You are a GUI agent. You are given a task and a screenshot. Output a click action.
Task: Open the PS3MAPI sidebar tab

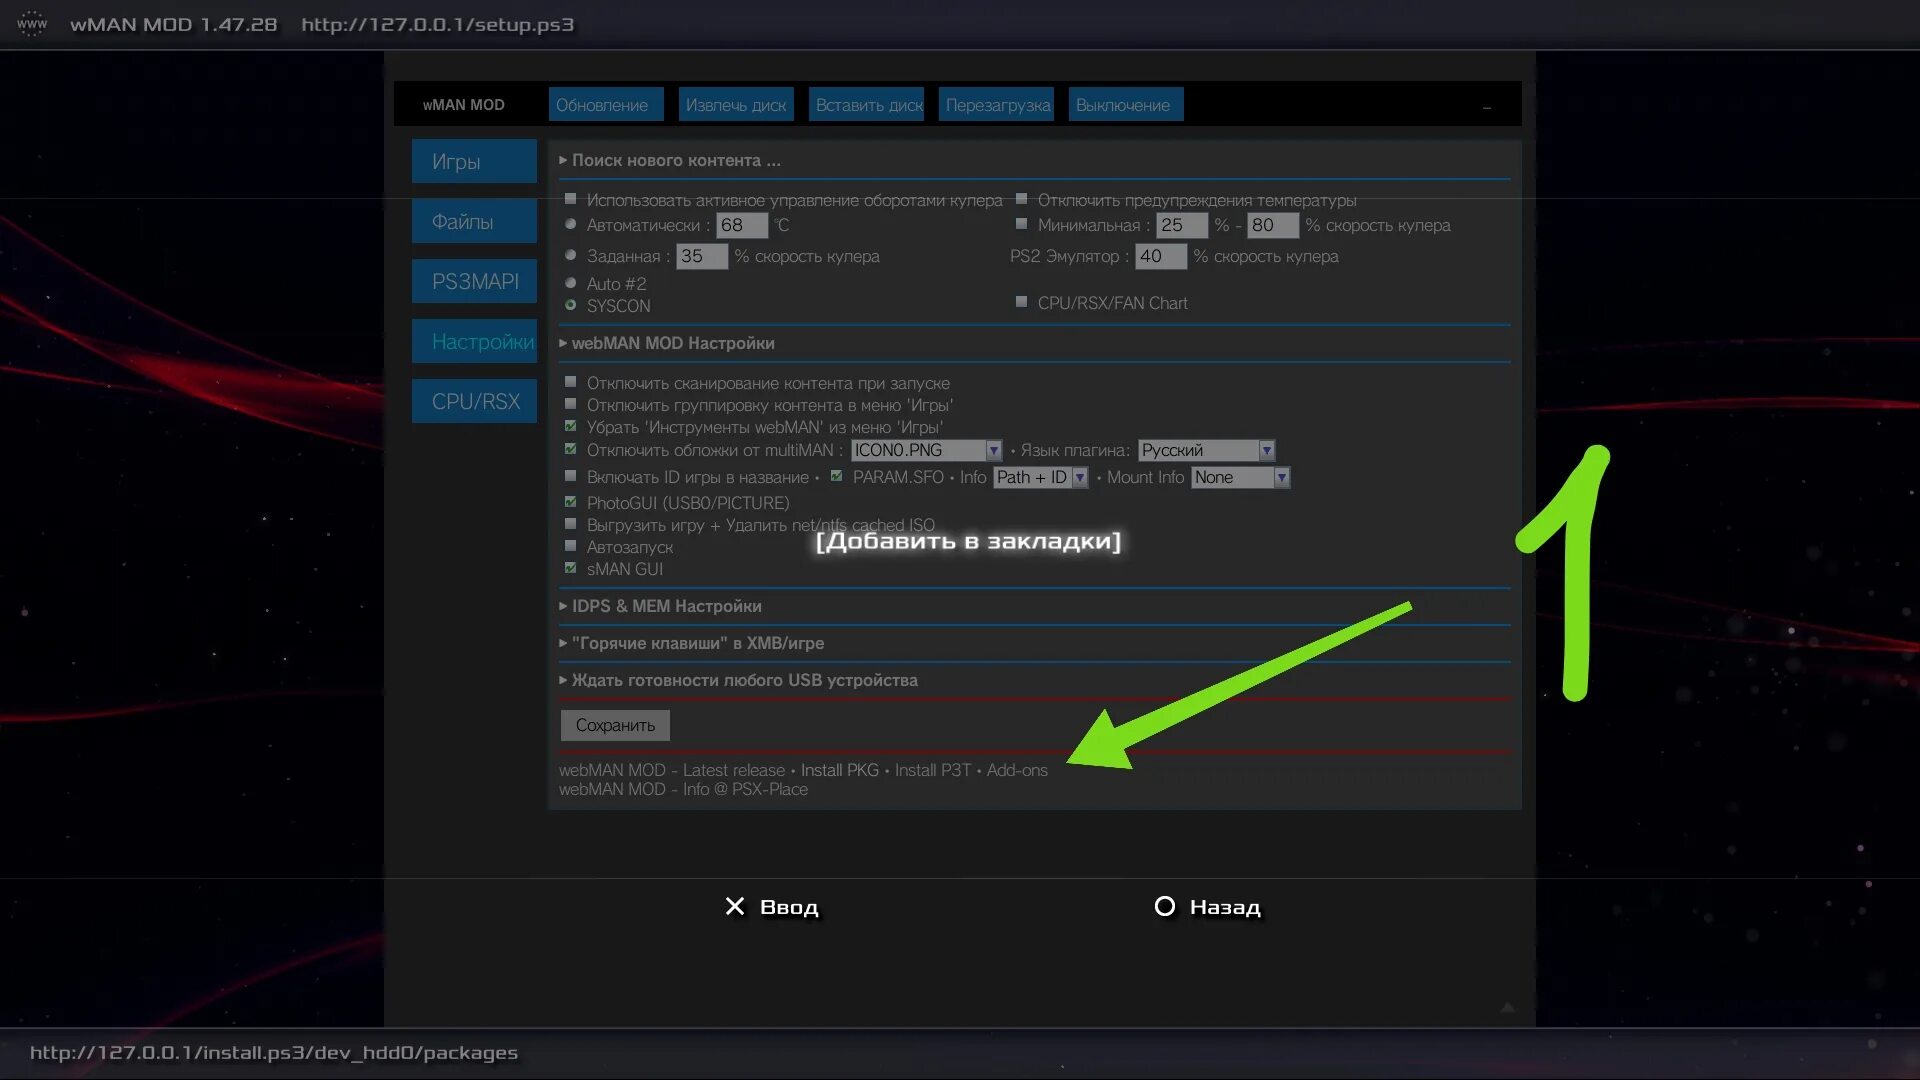coord(474,281)
